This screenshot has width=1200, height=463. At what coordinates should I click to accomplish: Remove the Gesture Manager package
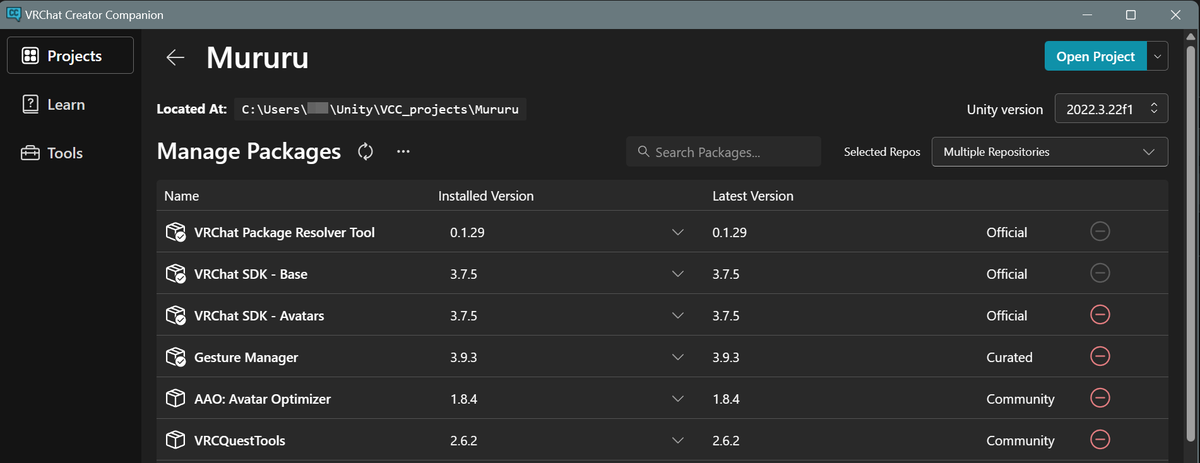click(1099, 356)
